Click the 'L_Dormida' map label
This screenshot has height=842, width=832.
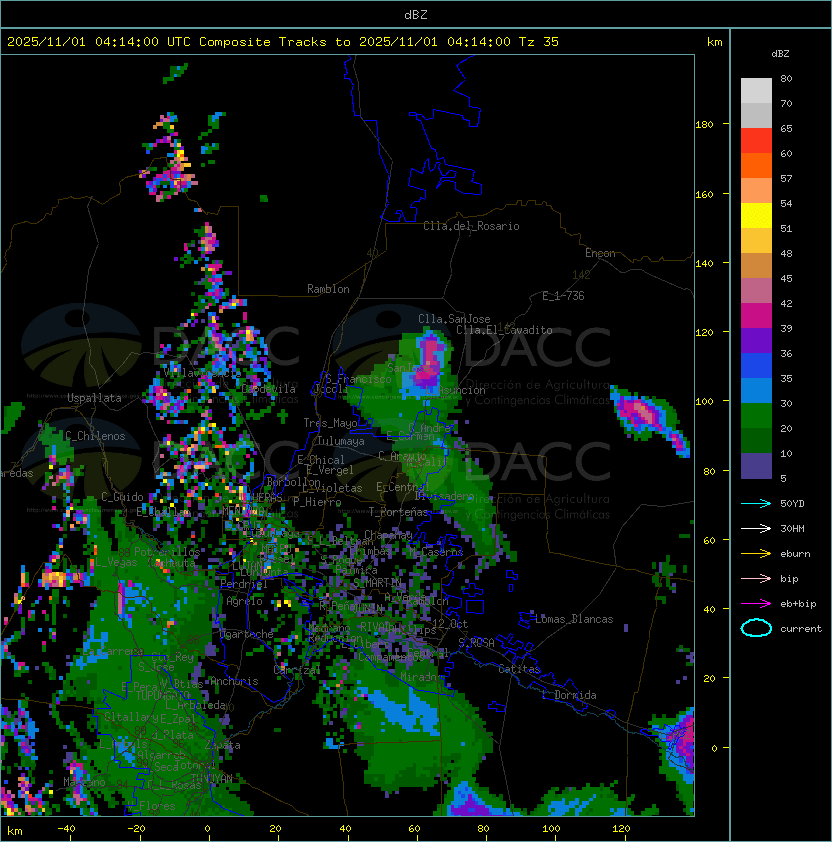569,695
